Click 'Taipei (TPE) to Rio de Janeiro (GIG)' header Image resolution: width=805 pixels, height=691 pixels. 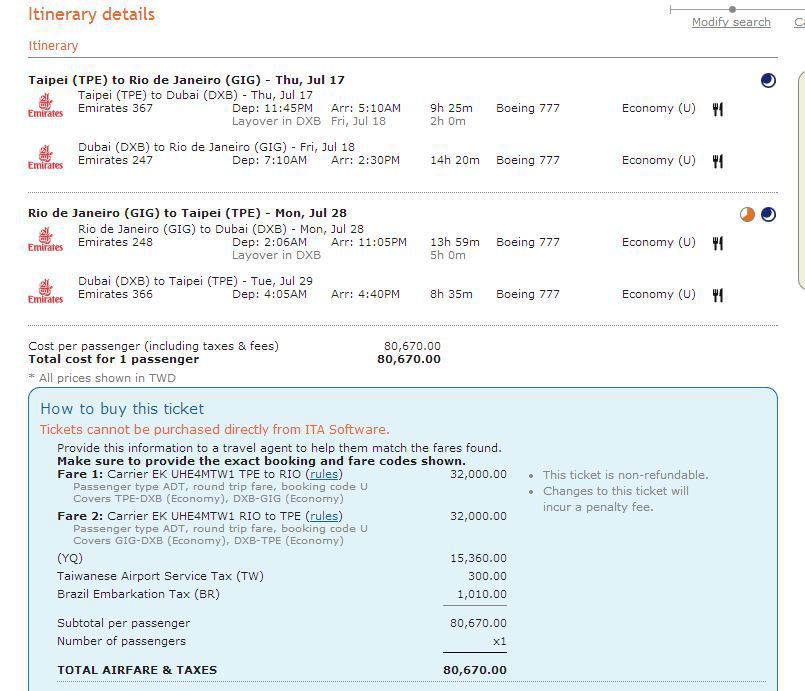tap(186, 80)
